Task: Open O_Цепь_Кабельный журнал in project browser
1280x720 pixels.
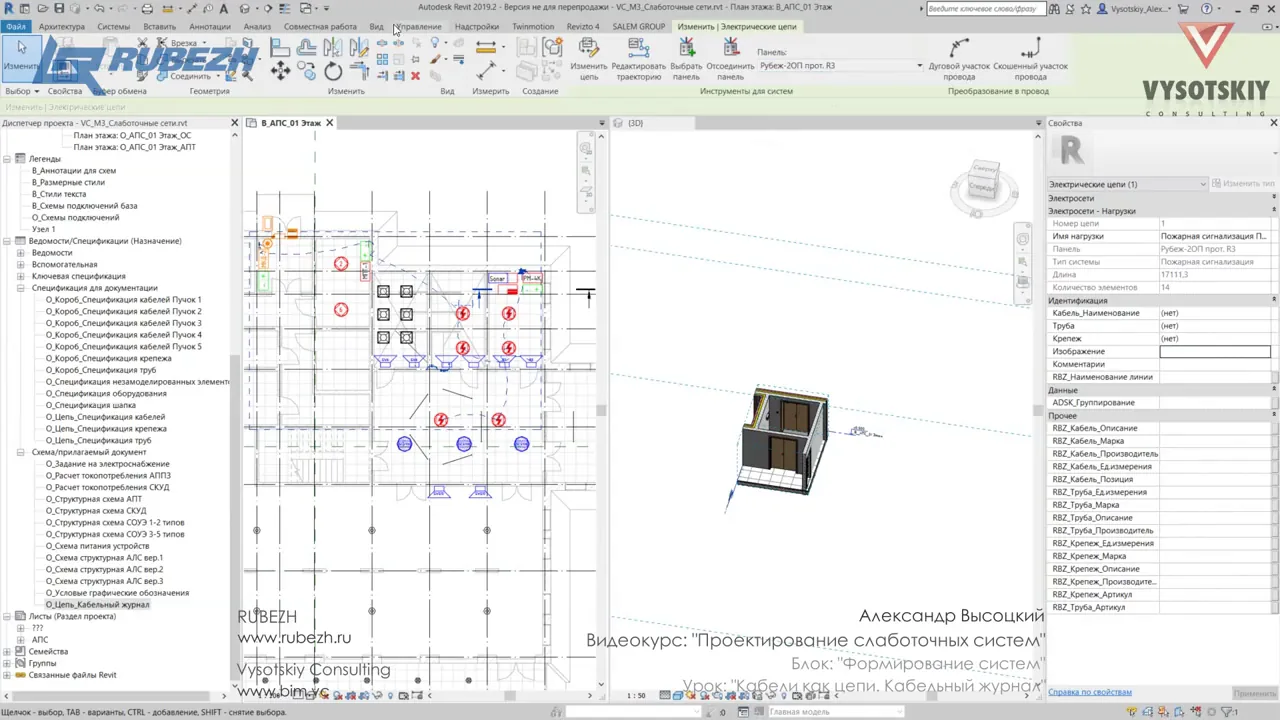Action: tap(97, 605)
